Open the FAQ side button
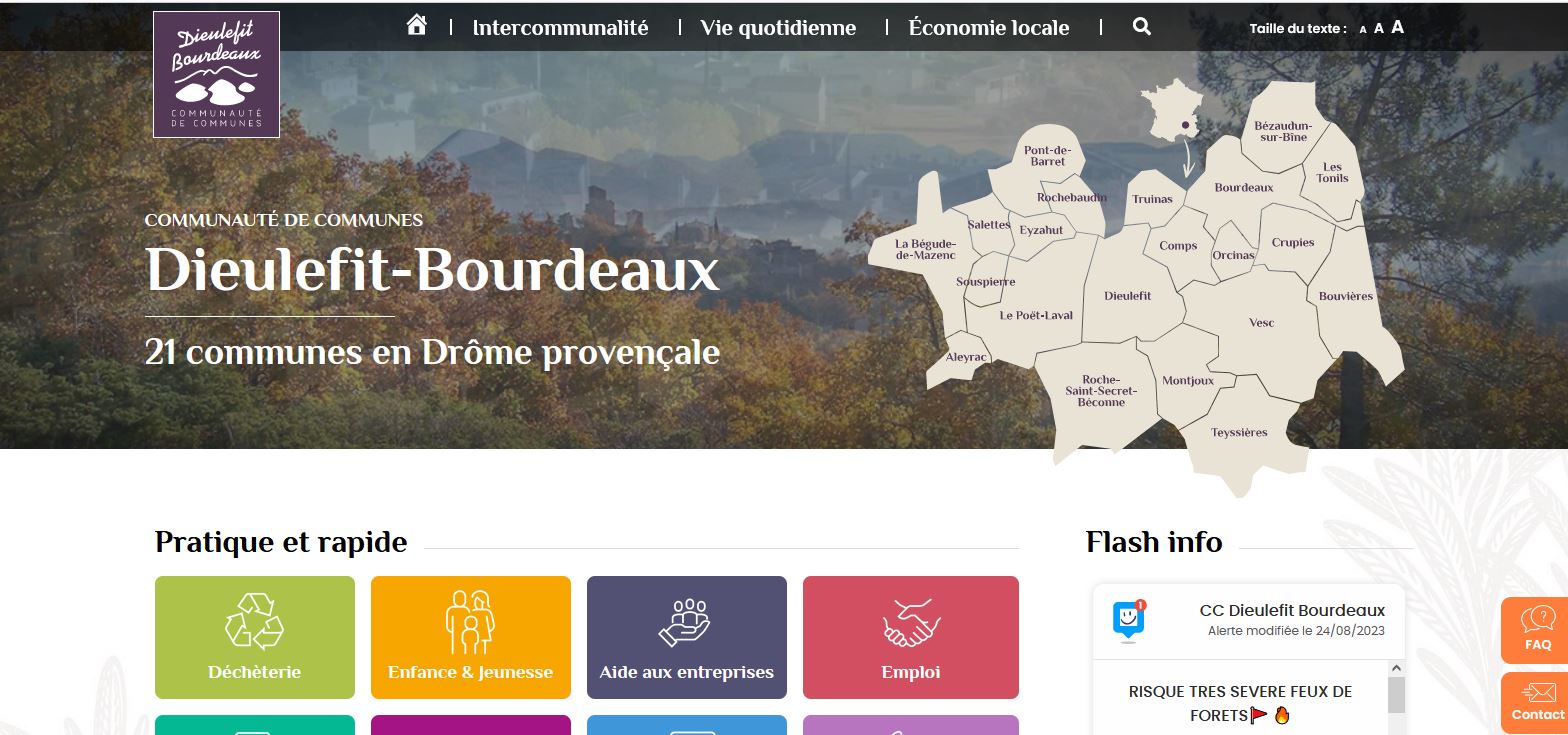This screenshot has height=735, width=1568. point(1535,630)
